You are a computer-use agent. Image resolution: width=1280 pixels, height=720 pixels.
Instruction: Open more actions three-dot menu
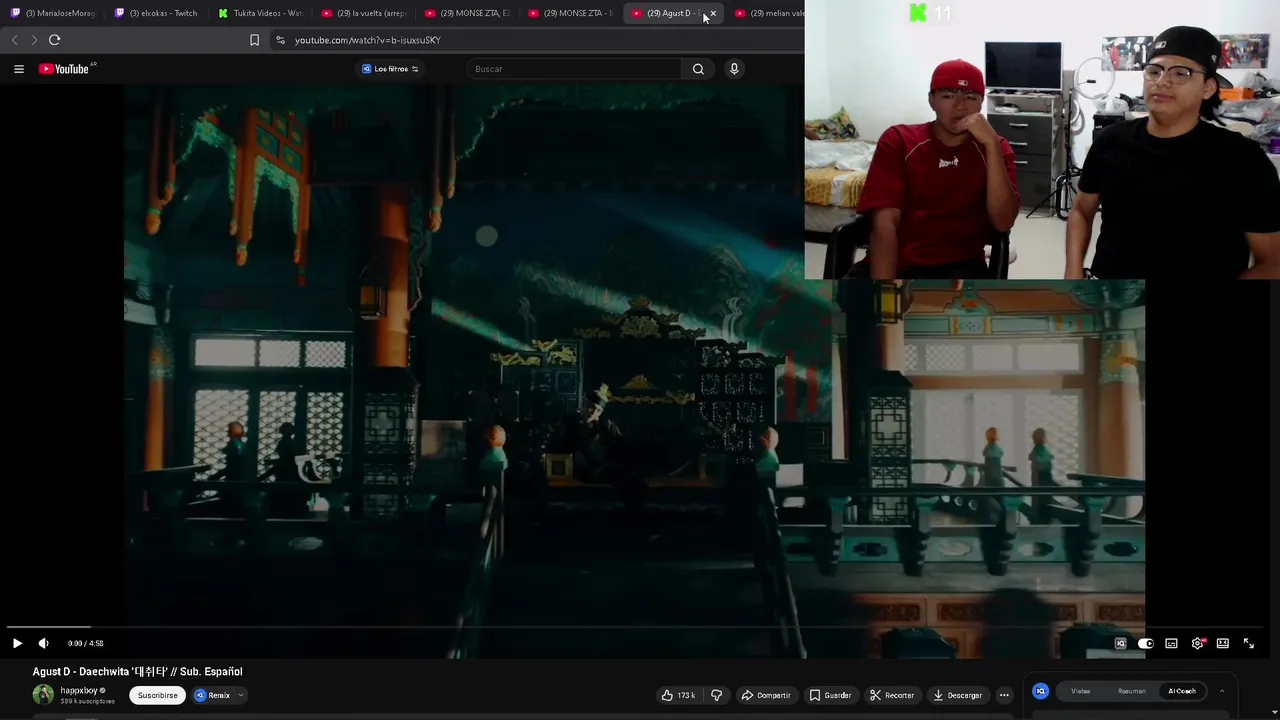pyautogui.click(x=1004, y=695)
